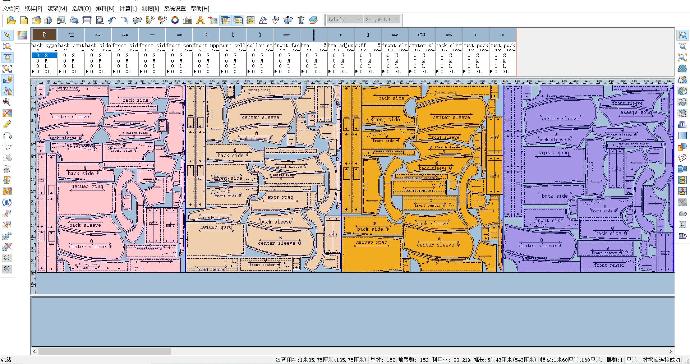Open the Options [O] menu

click(81, 8)
